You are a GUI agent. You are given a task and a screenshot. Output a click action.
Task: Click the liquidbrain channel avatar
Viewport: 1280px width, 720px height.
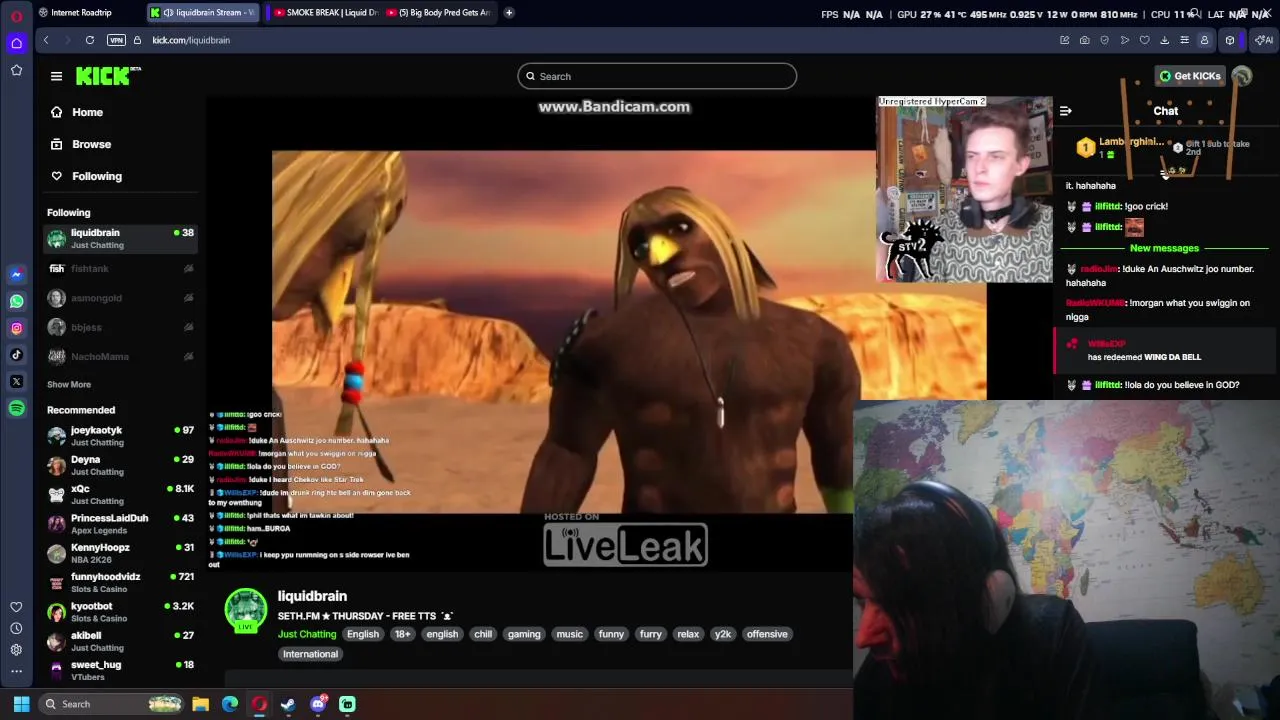tap(246, 610)
